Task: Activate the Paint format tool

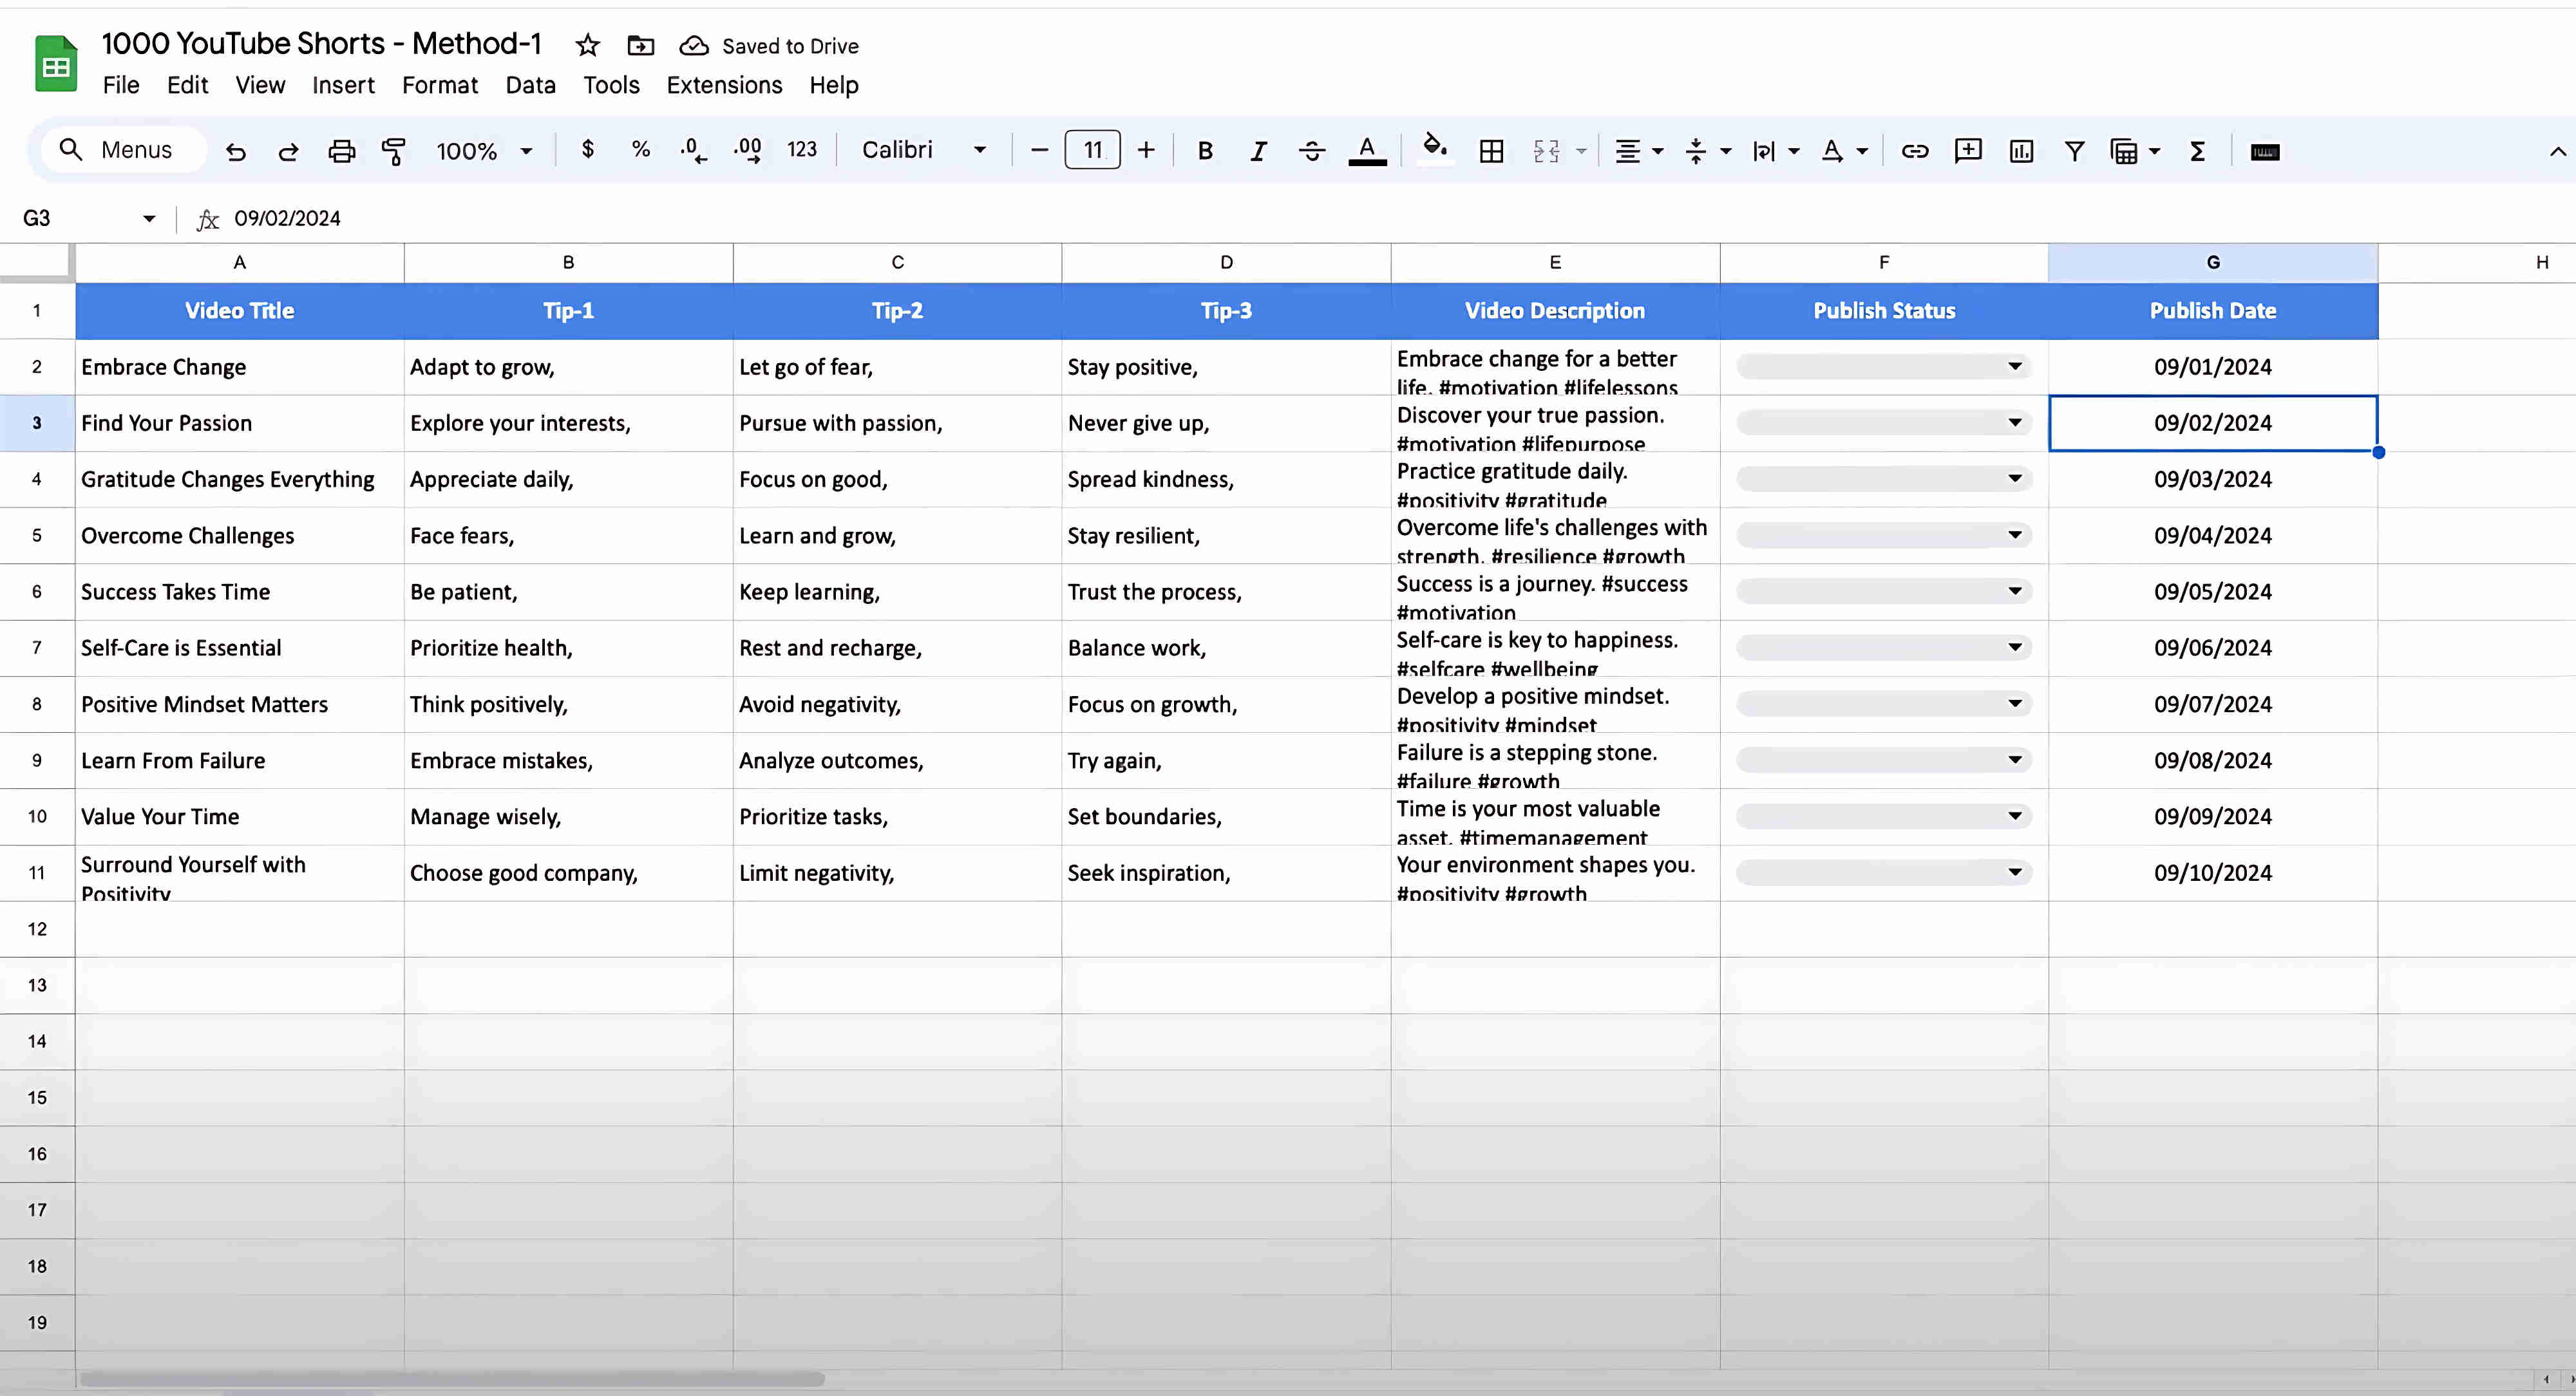Action: 394,151
